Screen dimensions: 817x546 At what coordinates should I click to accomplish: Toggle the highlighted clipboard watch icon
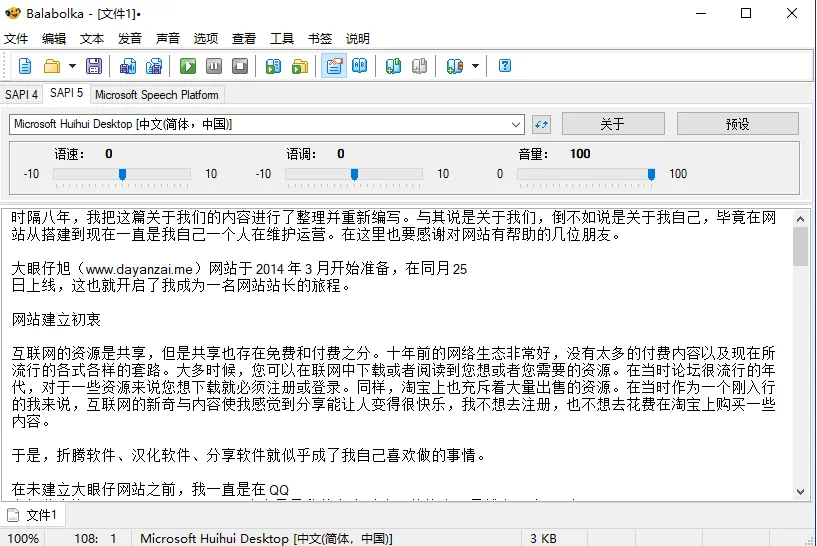333,66
